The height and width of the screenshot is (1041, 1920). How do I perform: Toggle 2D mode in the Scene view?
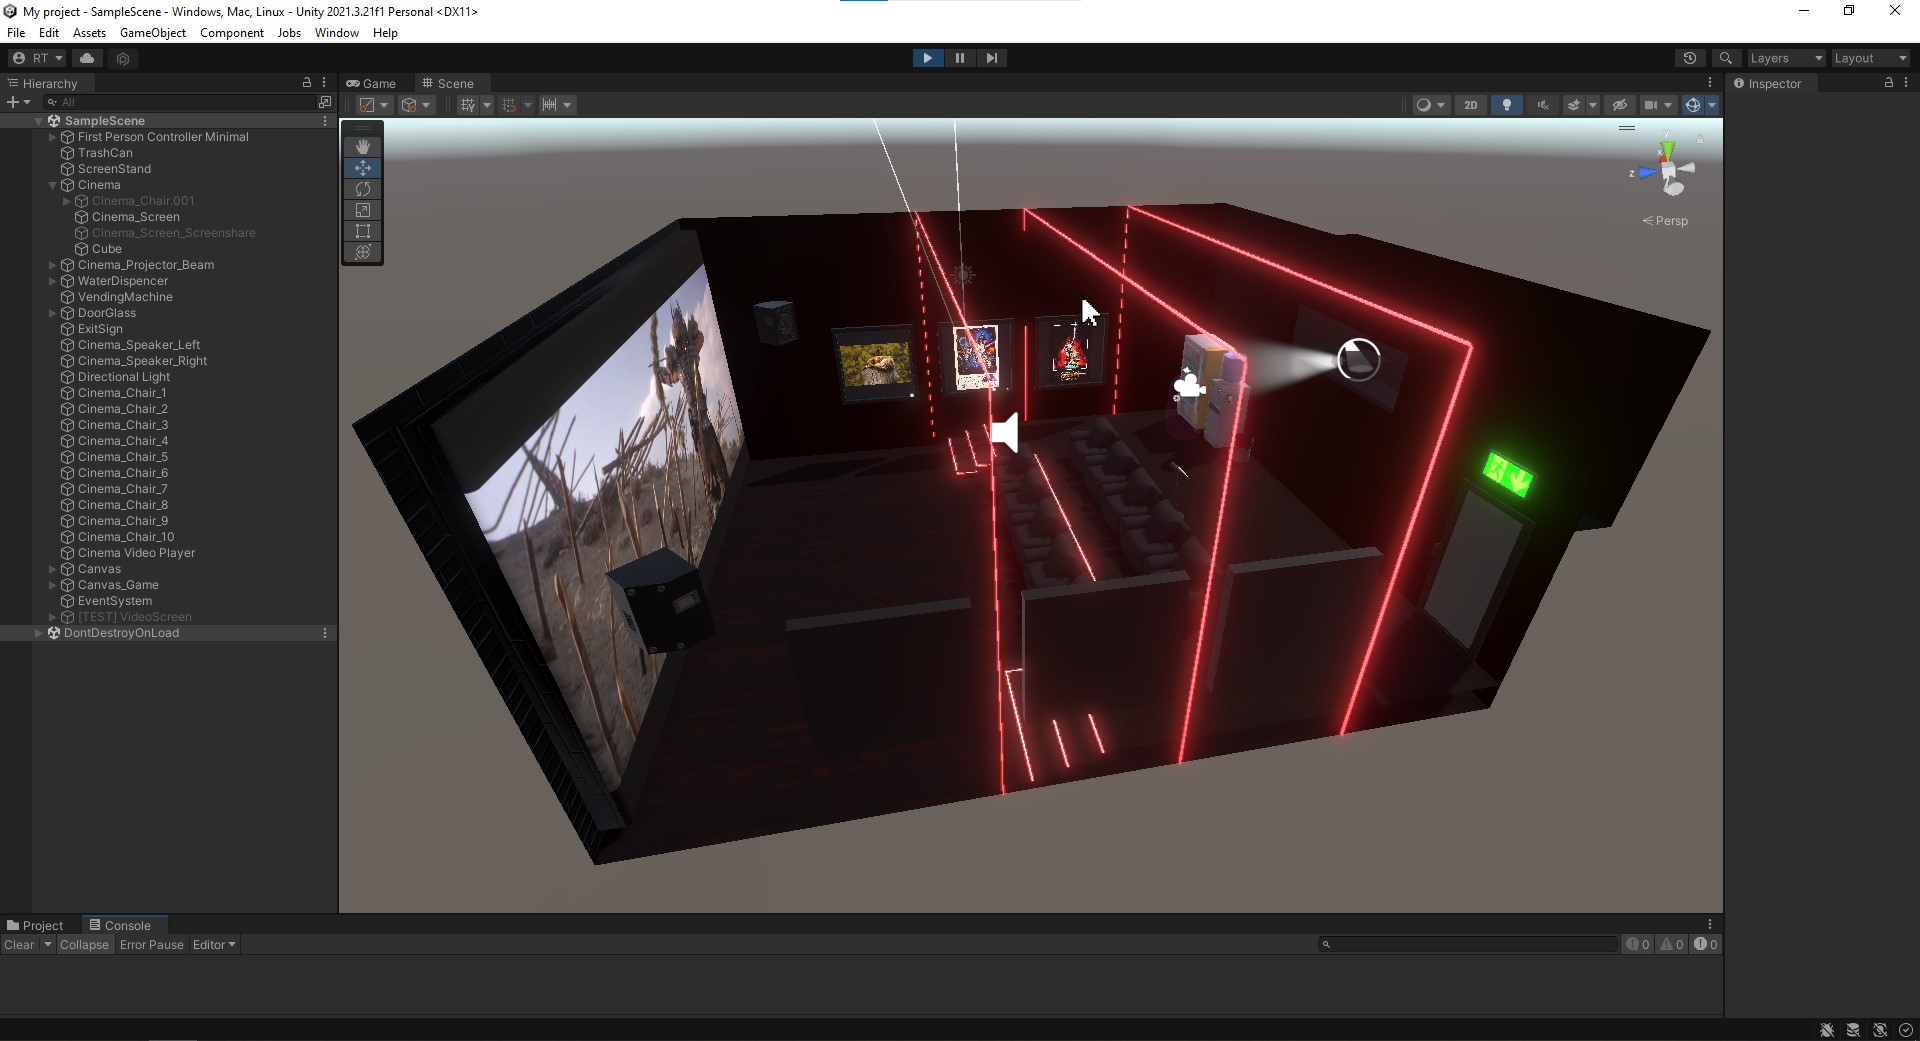(1471, 104)
